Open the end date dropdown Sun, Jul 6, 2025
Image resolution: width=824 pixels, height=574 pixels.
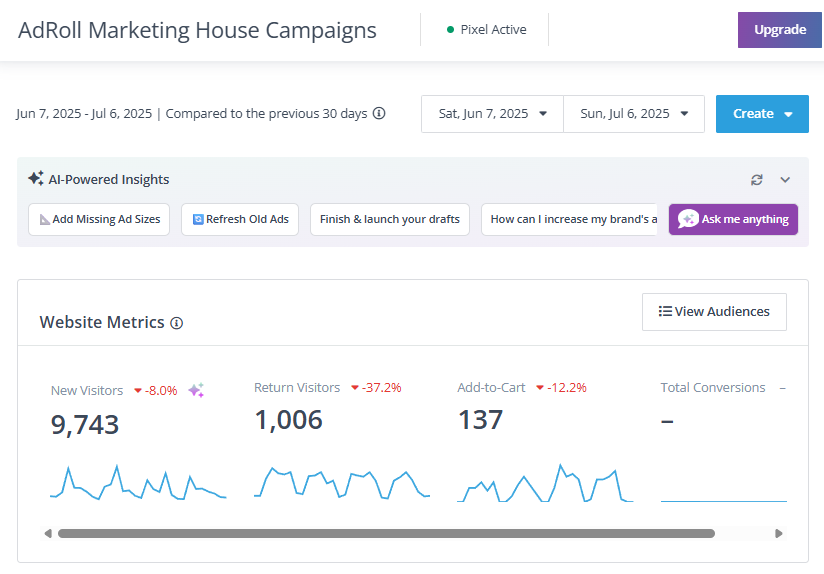coord(634,114)
